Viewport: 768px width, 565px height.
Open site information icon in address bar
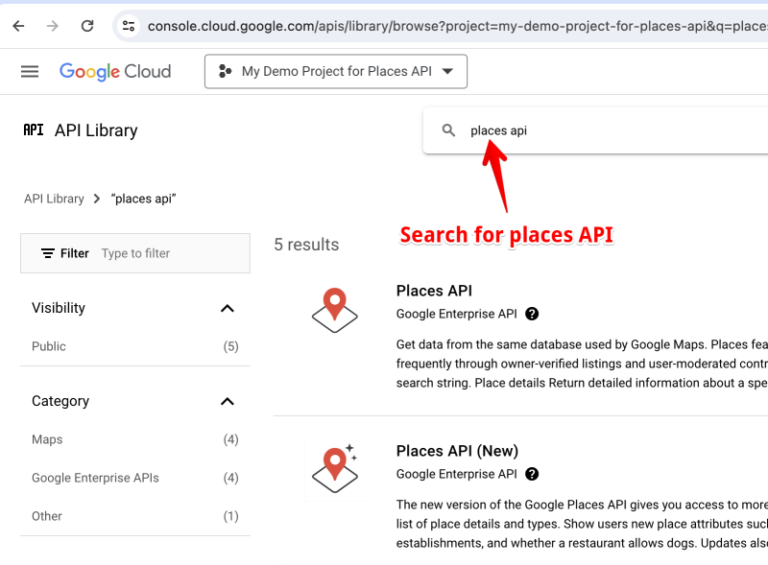[x=129, y=25]
